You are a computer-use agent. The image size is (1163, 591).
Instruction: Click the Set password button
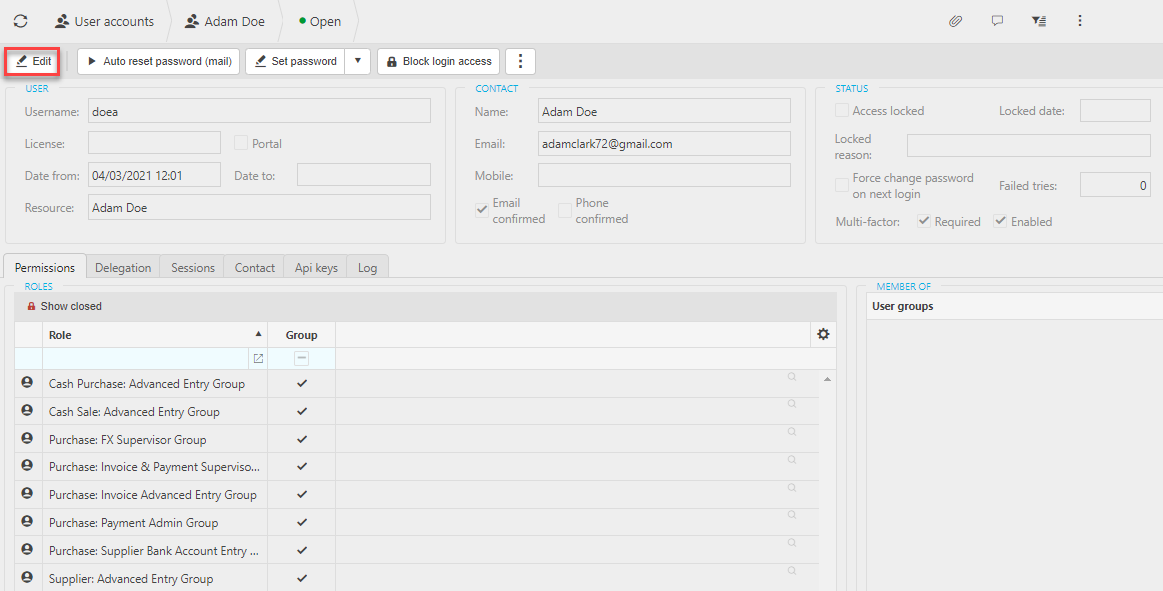[295, 62]
